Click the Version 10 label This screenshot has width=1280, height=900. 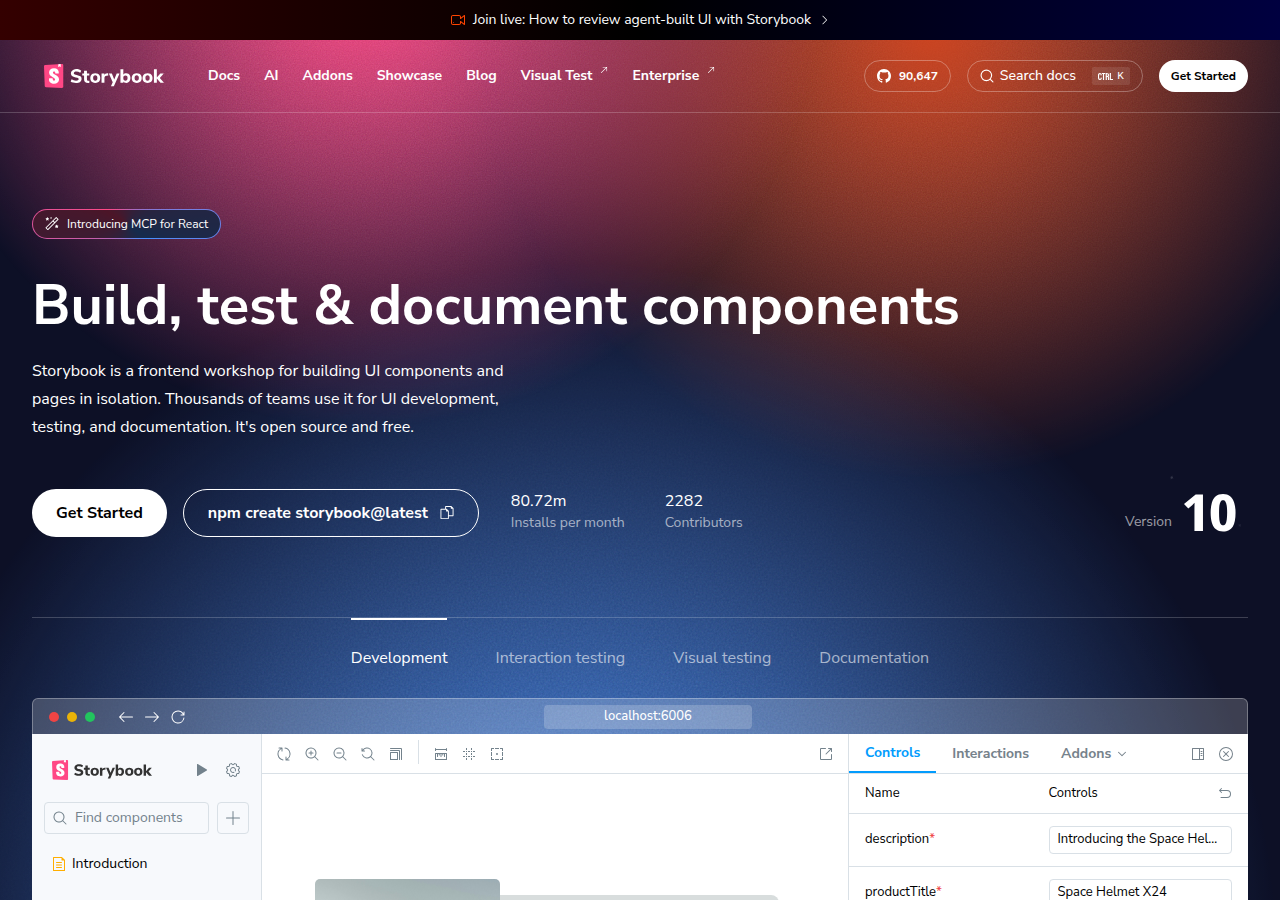(x=1181, y=513)
